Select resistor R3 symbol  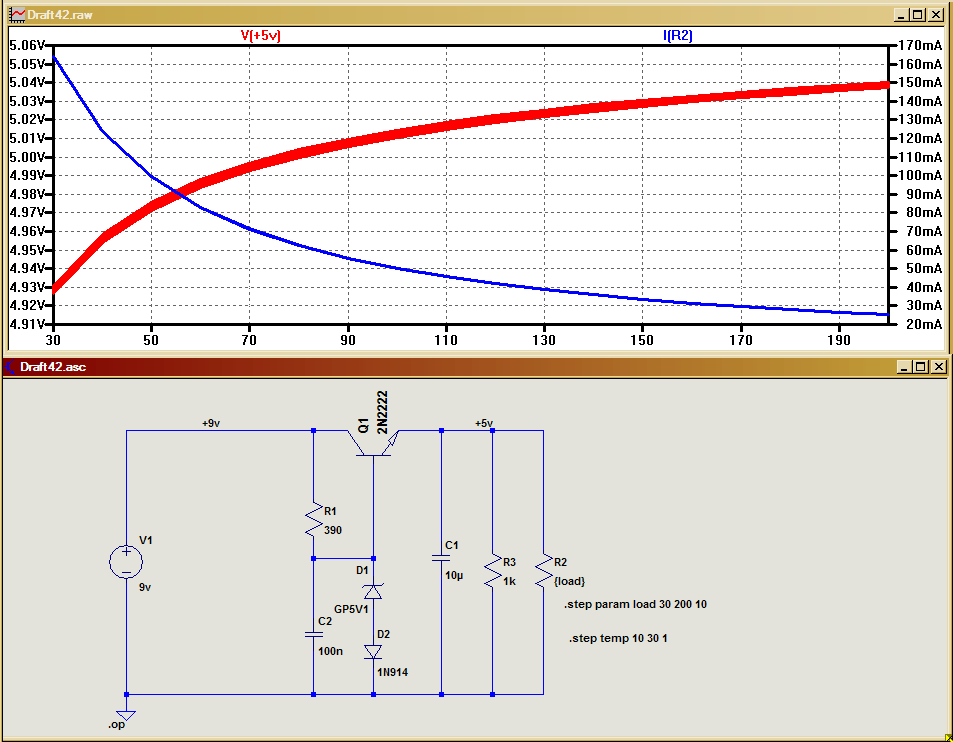pyautogui.click(x=493, y=570)
